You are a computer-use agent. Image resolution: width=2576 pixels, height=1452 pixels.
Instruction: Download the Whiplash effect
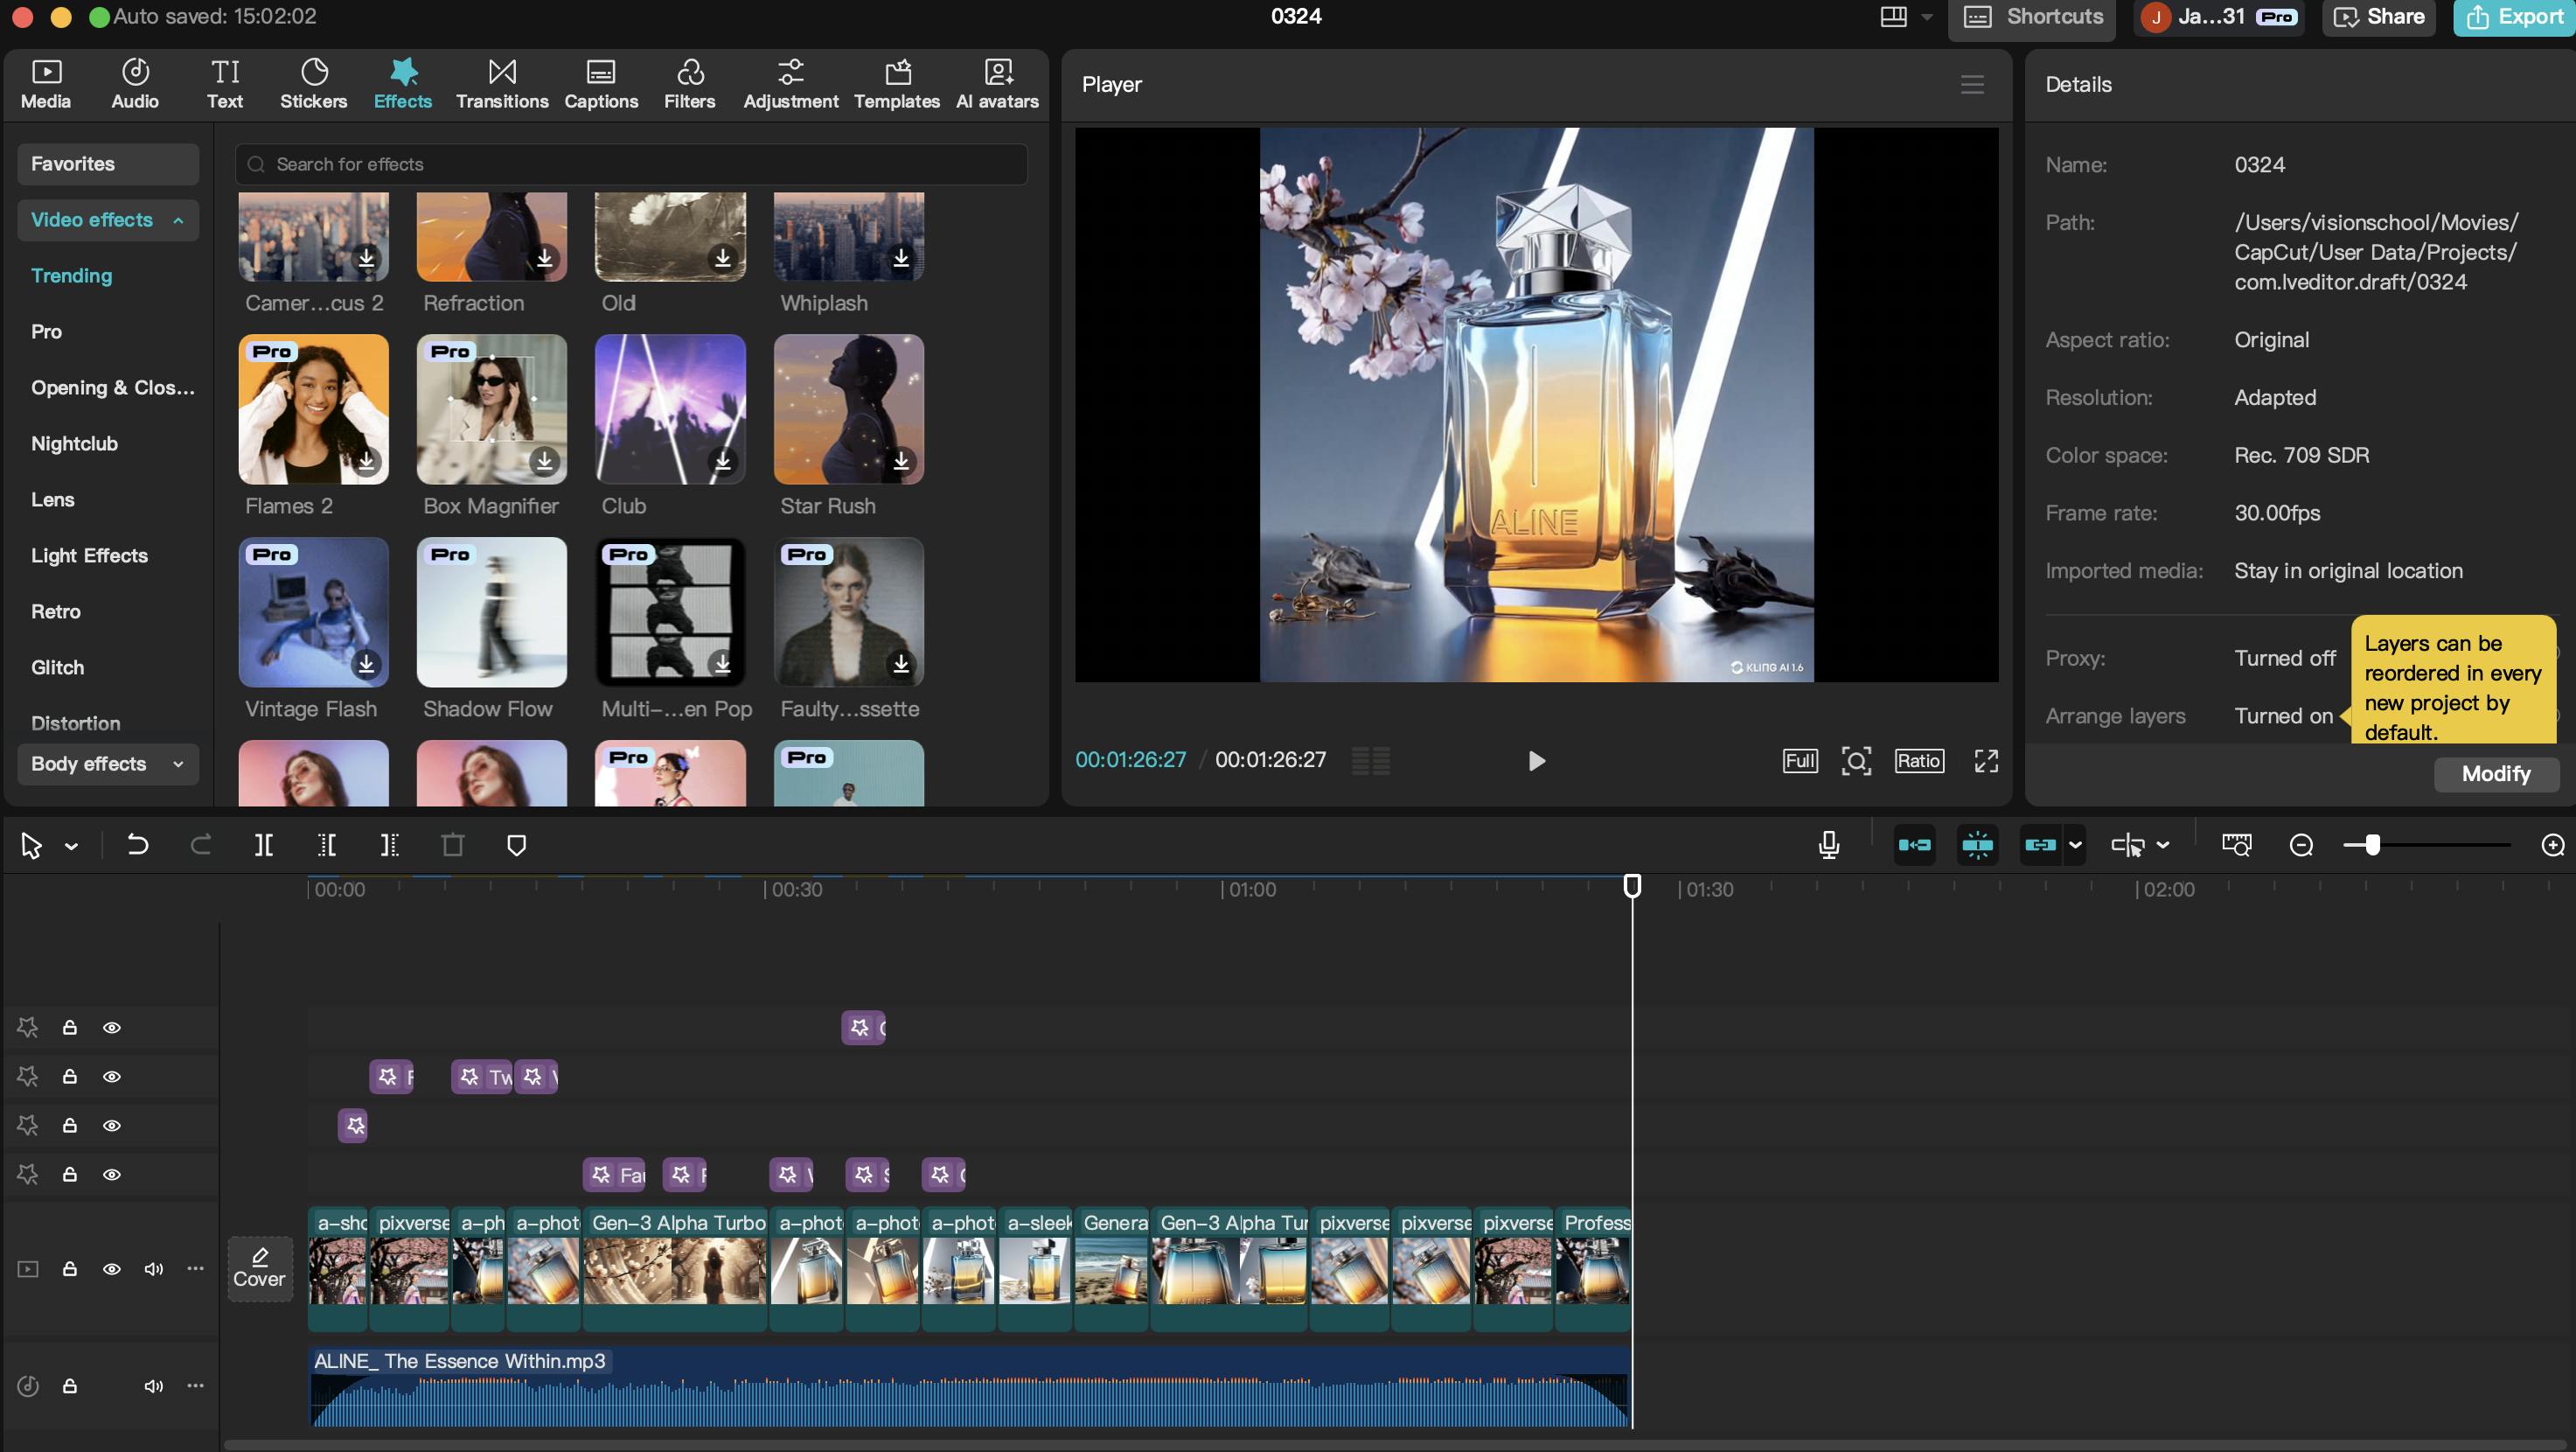901,258
